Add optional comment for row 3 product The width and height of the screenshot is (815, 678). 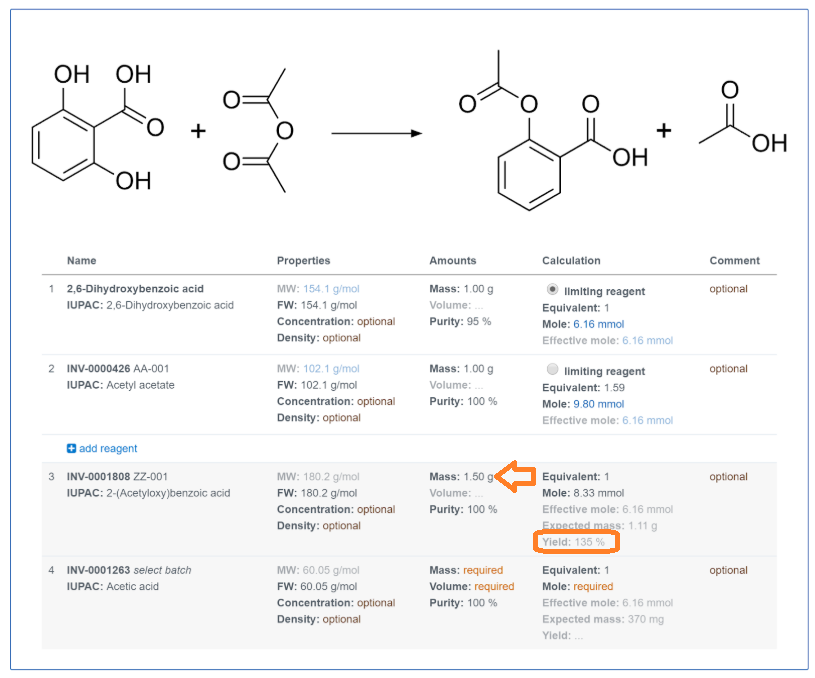point(728,476)
